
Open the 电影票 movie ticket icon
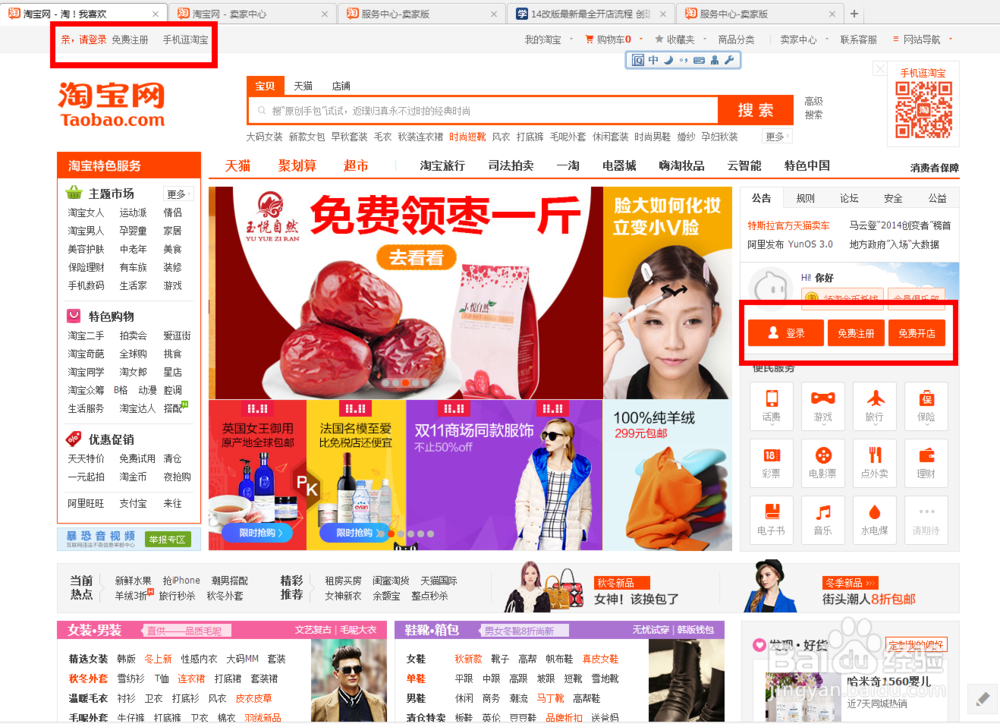click(823, 462)
